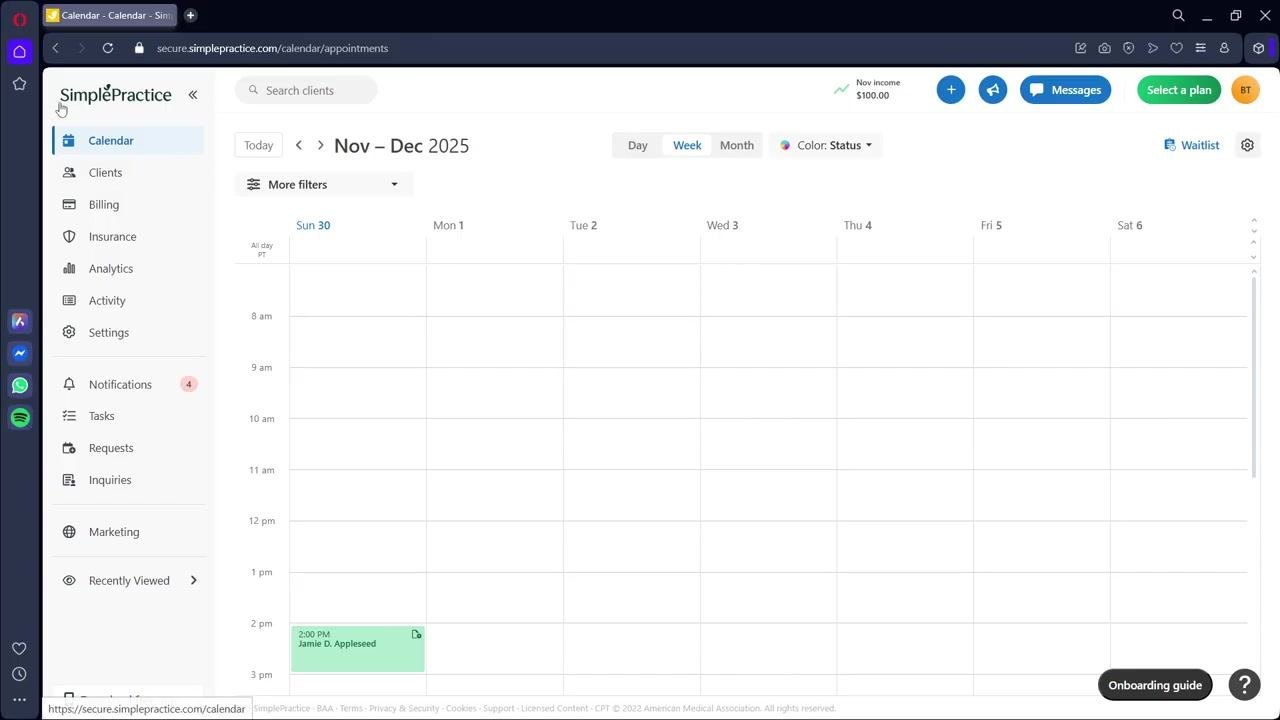Open Marketing in the sidebar
This screenshot has width=1280, height=720.
point(128,532)
